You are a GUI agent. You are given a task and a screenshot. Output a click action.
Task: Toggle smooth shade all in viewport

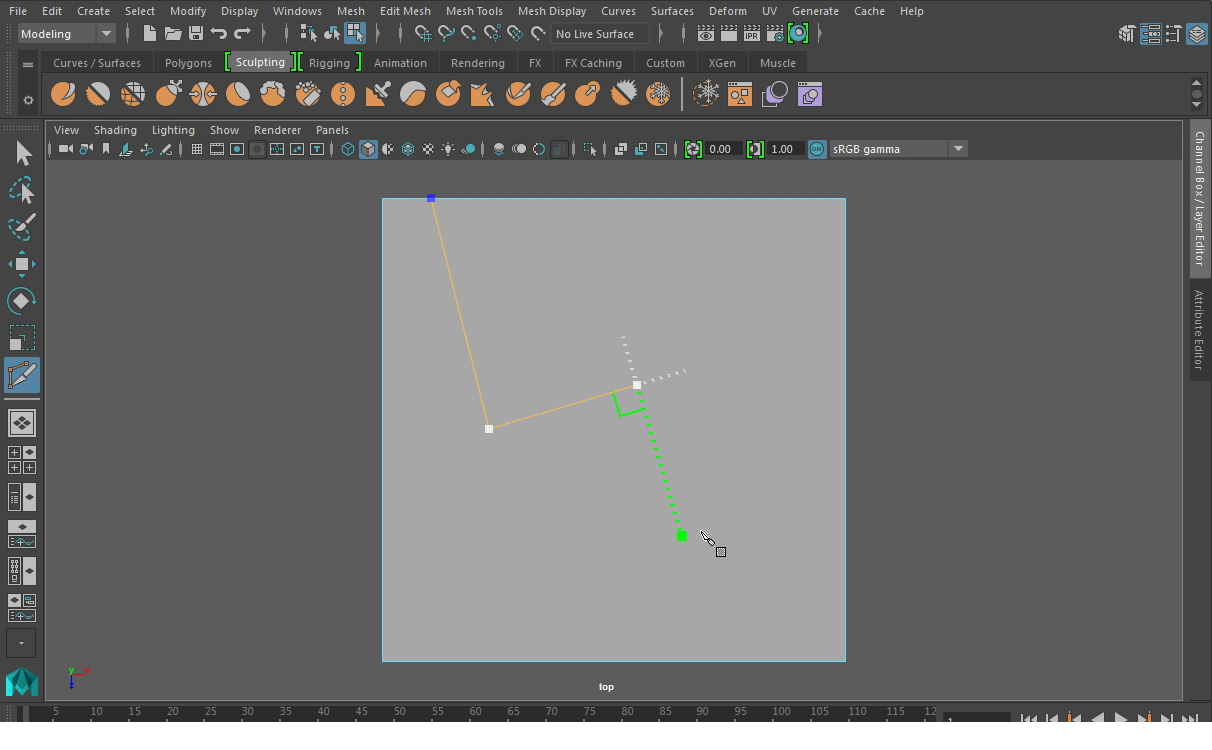[x=368, y=149]
